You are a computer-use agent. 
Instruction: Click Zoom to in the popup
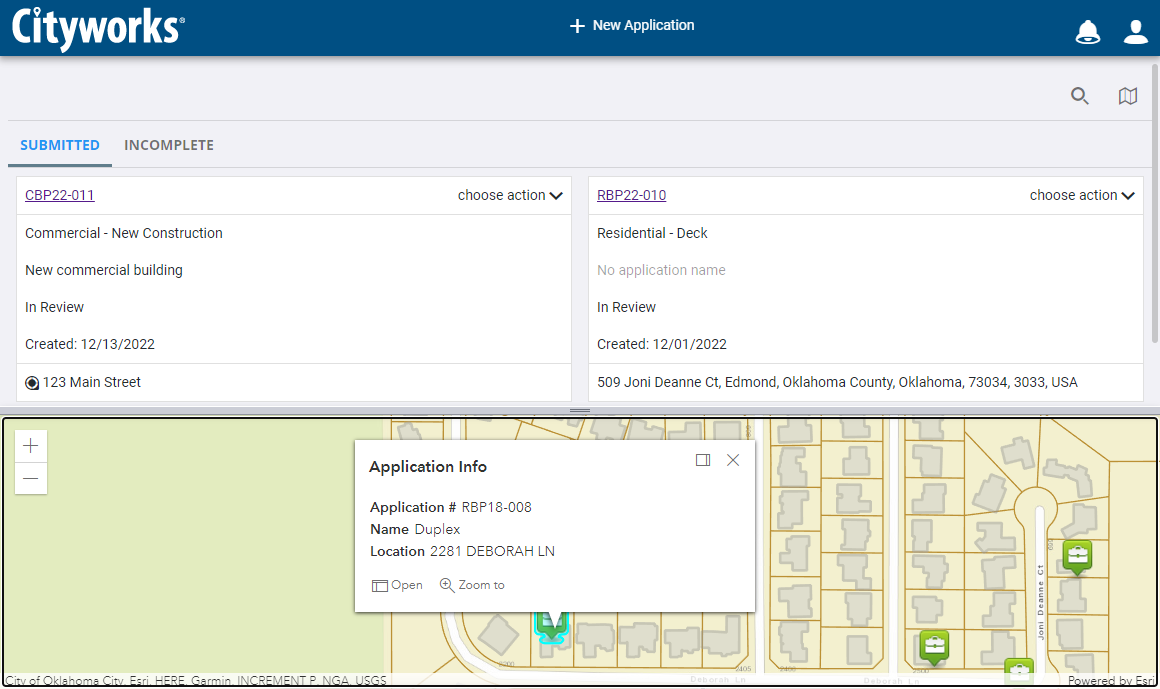click(x=472, y=585)
